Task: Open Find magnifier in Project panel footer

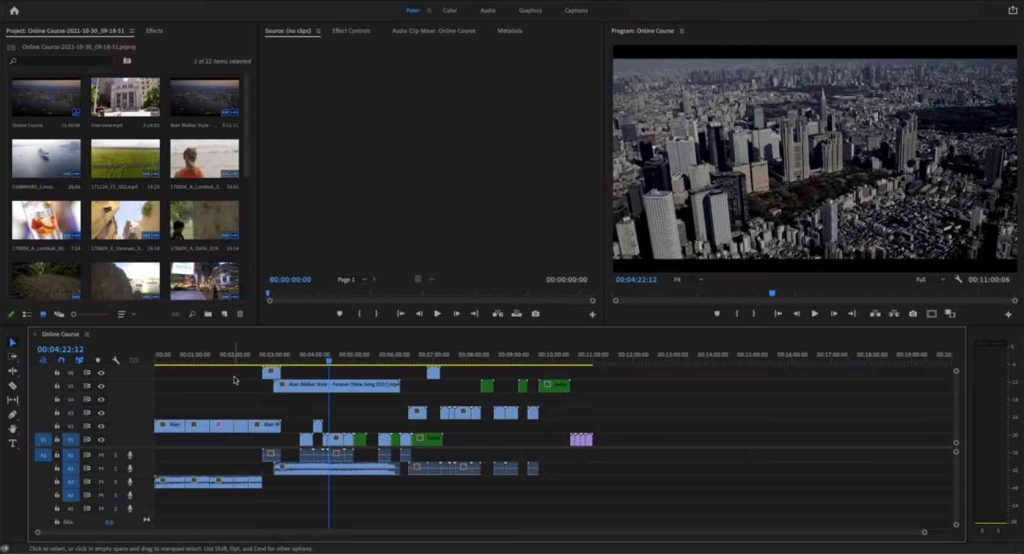Action: tap(192, 314)
